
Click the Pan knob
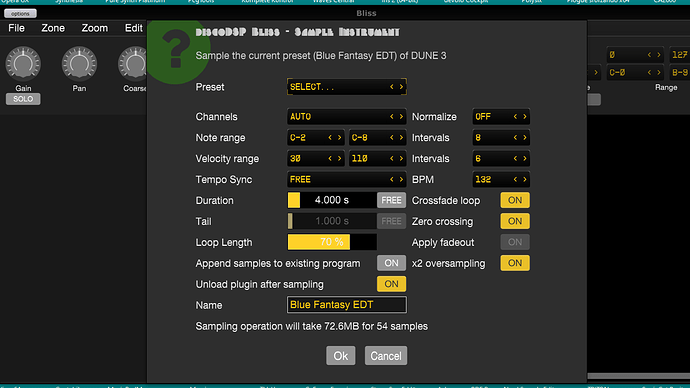click(79, 64)
